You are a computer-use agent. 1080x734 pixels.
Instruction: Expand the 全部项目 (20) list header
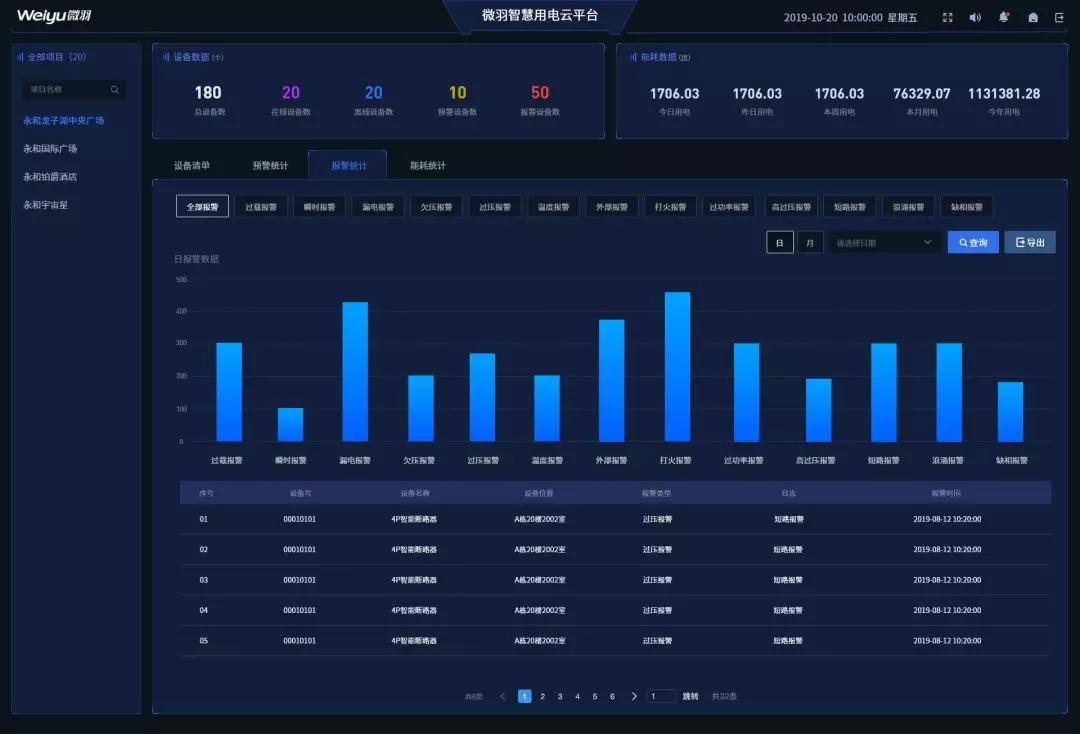click(x=52, y=57)
